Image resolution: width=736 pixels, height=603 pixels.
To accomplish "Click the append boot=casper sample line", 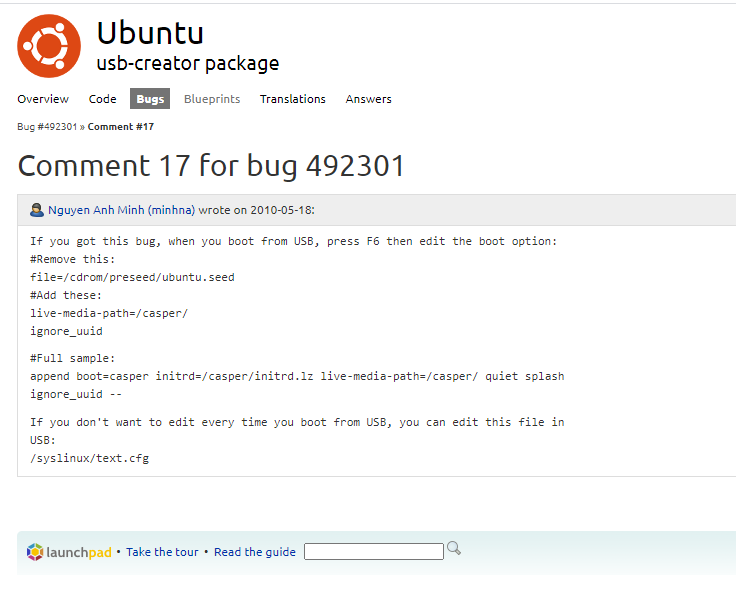I will pyautogui.click(x=297, y=376).
